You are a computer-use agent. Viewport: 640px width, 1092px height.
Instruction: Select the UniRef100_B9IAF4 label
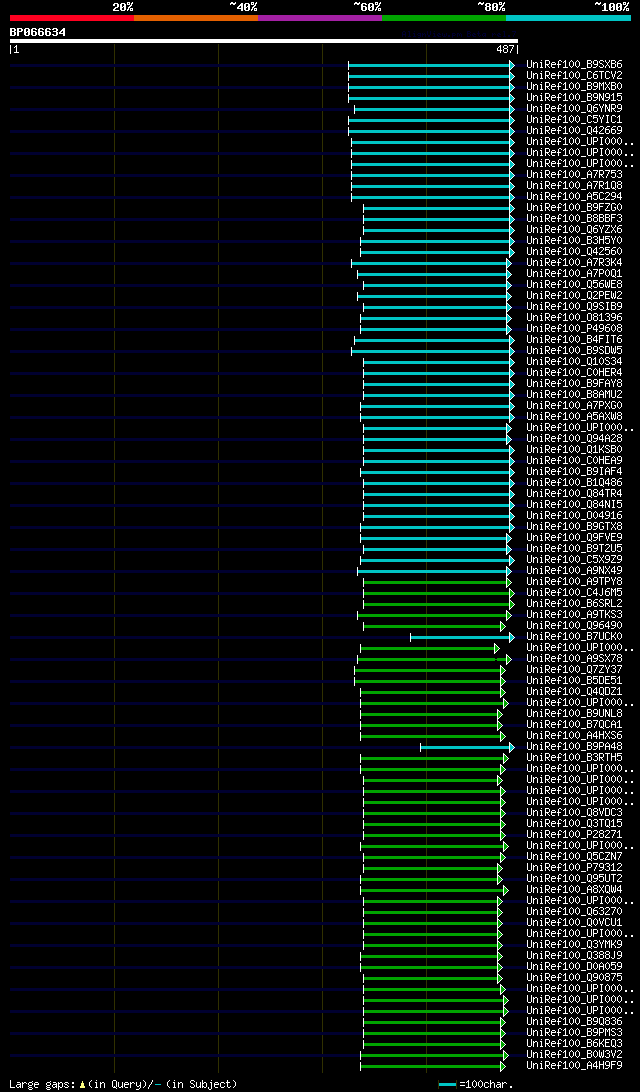click(575, 471)
